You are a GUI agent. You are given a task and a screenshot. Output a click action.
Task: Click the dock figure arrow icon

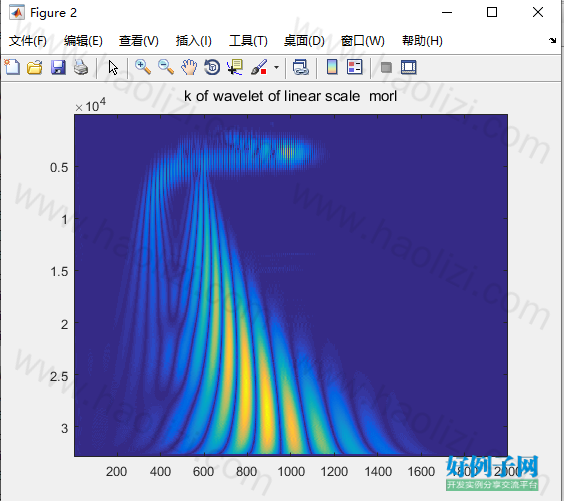[x=552, y=40]
